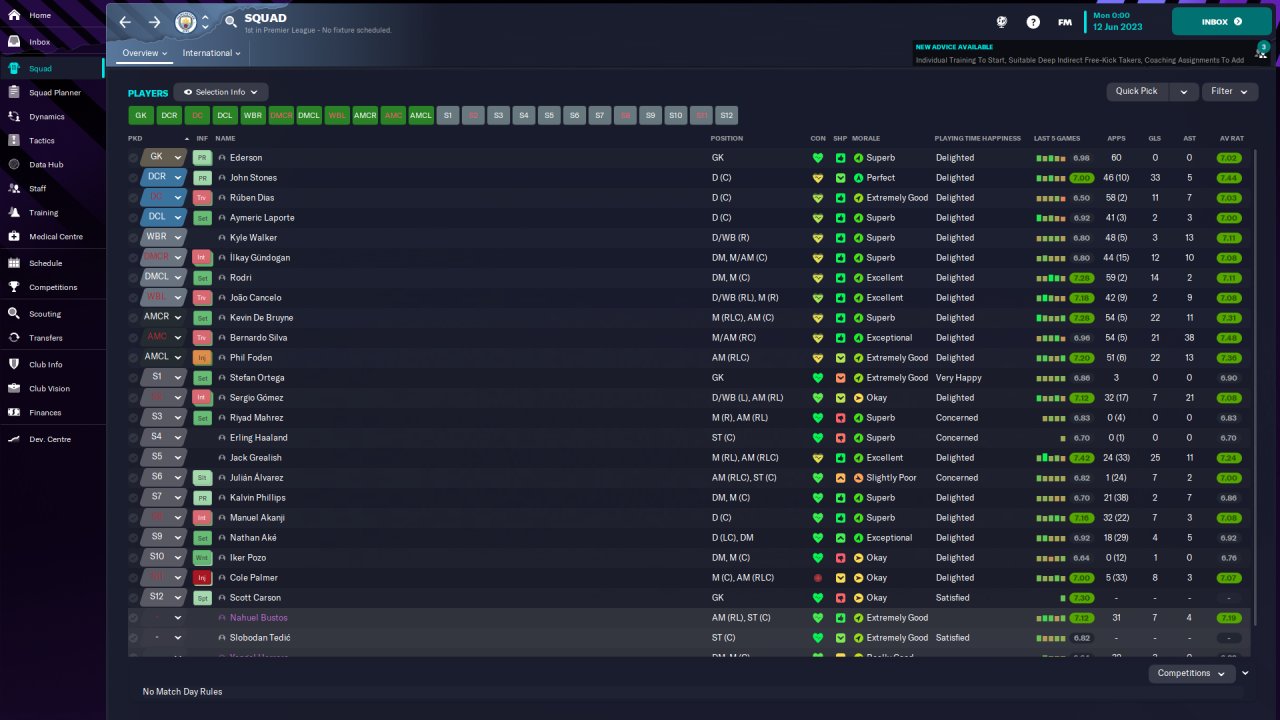Open the S4 position dropdown for Erling Haaland
Screen dimensions: 1280x720
[x=164, y=437]
